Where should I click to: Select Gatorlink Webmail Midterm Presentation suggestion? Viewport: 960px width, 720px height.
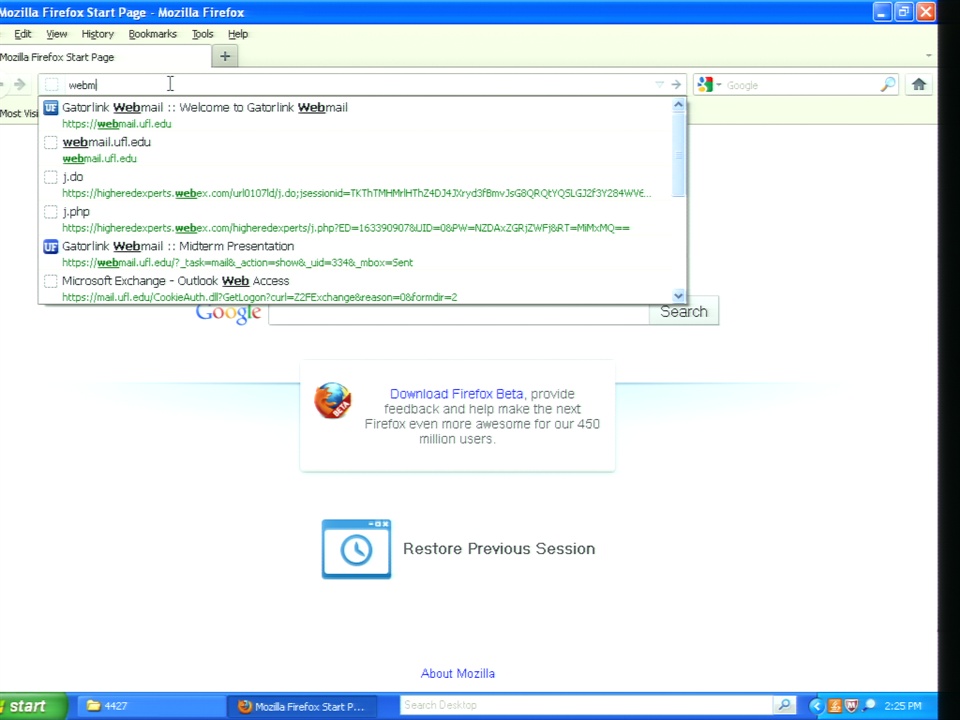[356, 253]
